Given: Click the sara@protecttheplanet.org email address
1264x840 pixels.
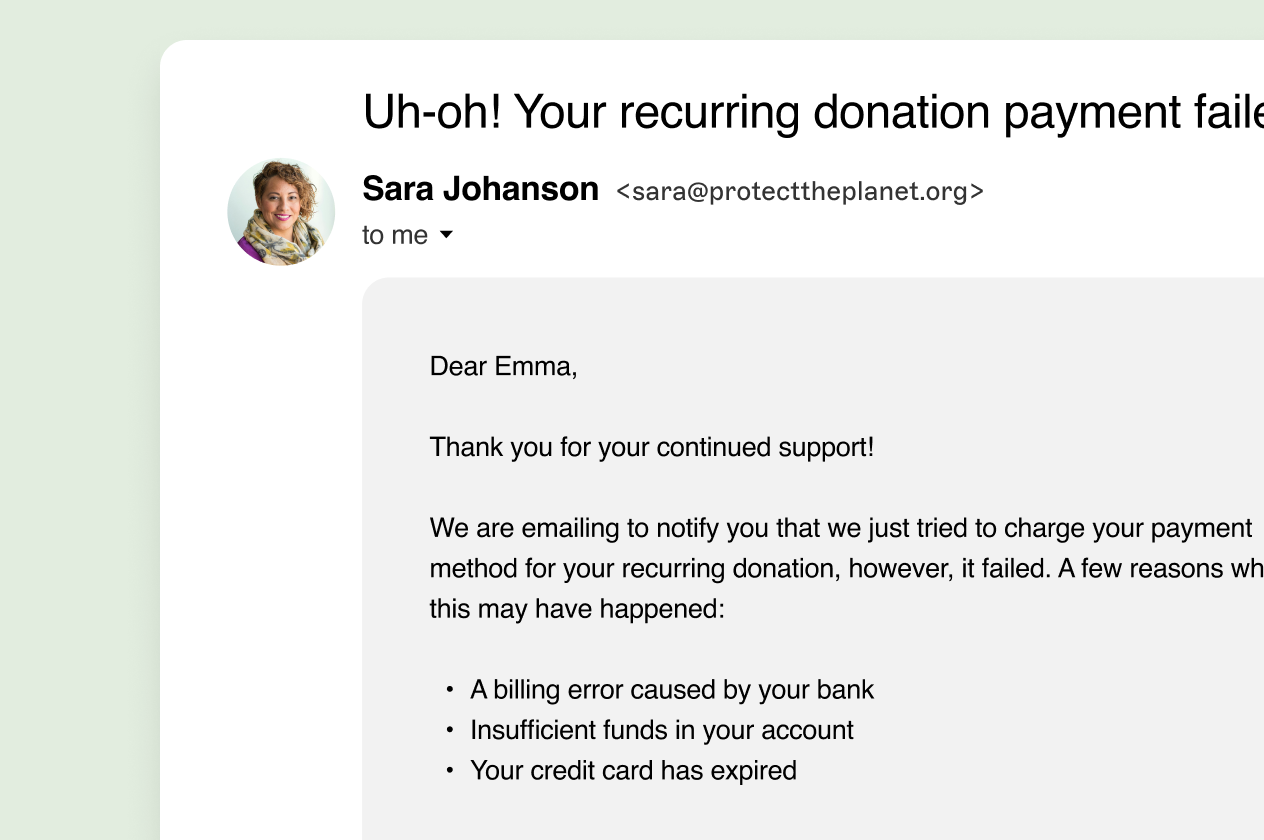Looking at the screenshot, I should point(800,191).
